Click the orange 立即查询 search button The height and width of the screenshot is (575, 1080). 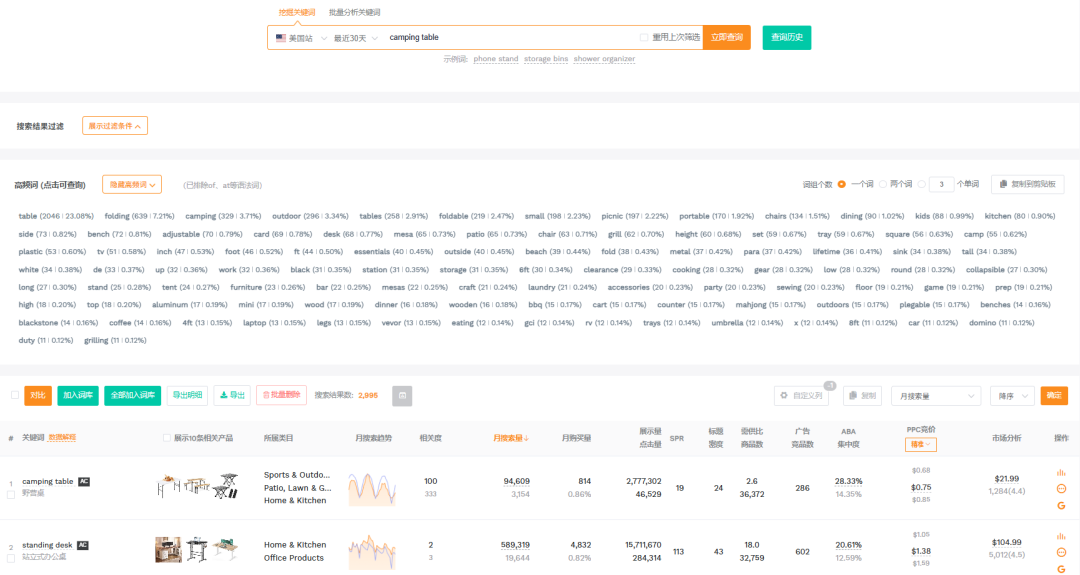point(726,38)
